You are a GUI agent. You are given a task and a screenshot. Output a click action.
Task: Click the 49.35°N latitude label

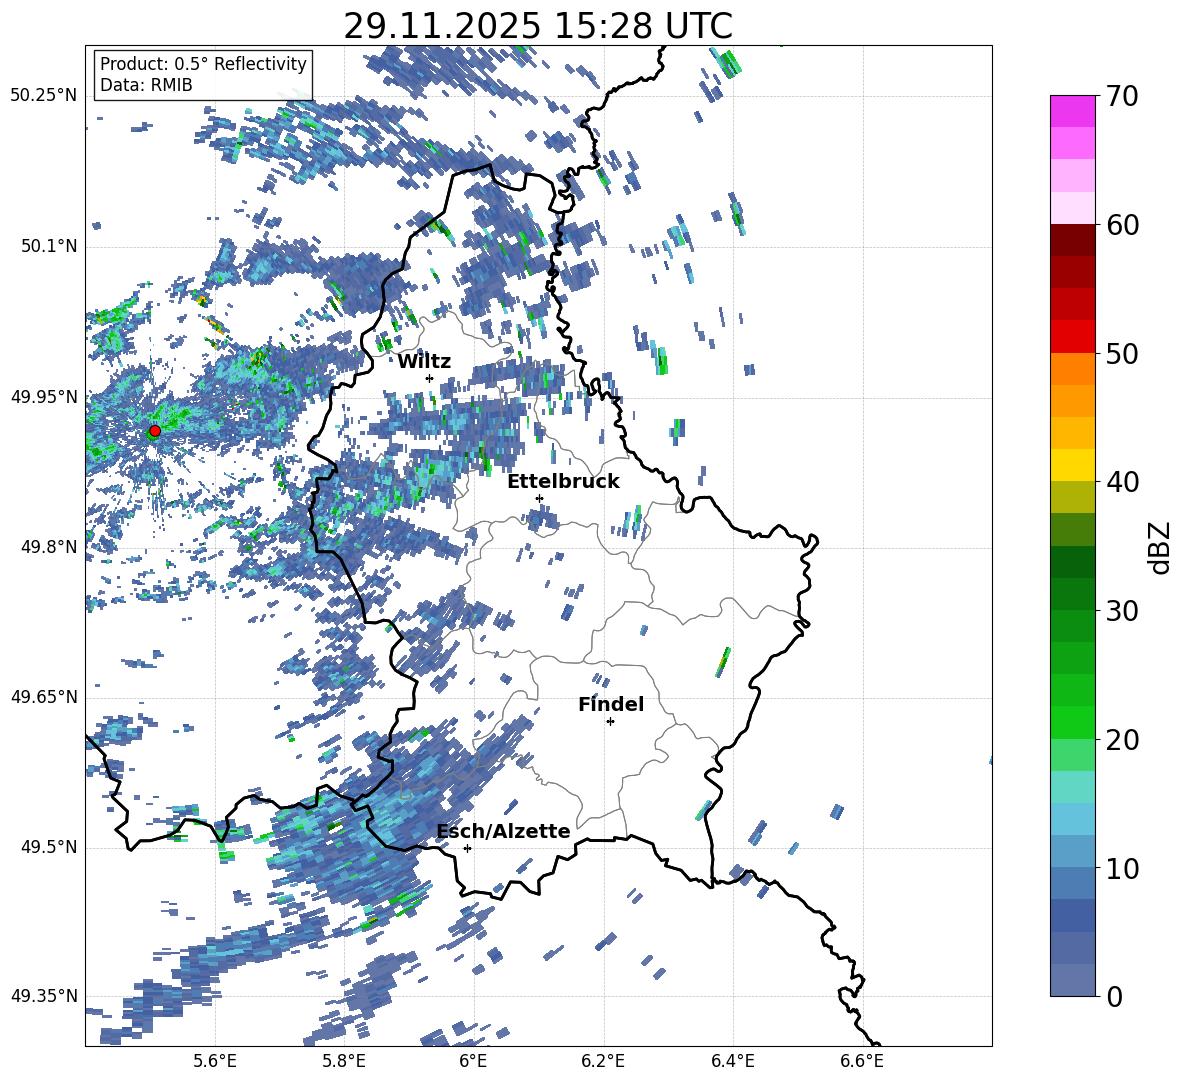click(44, 996)
